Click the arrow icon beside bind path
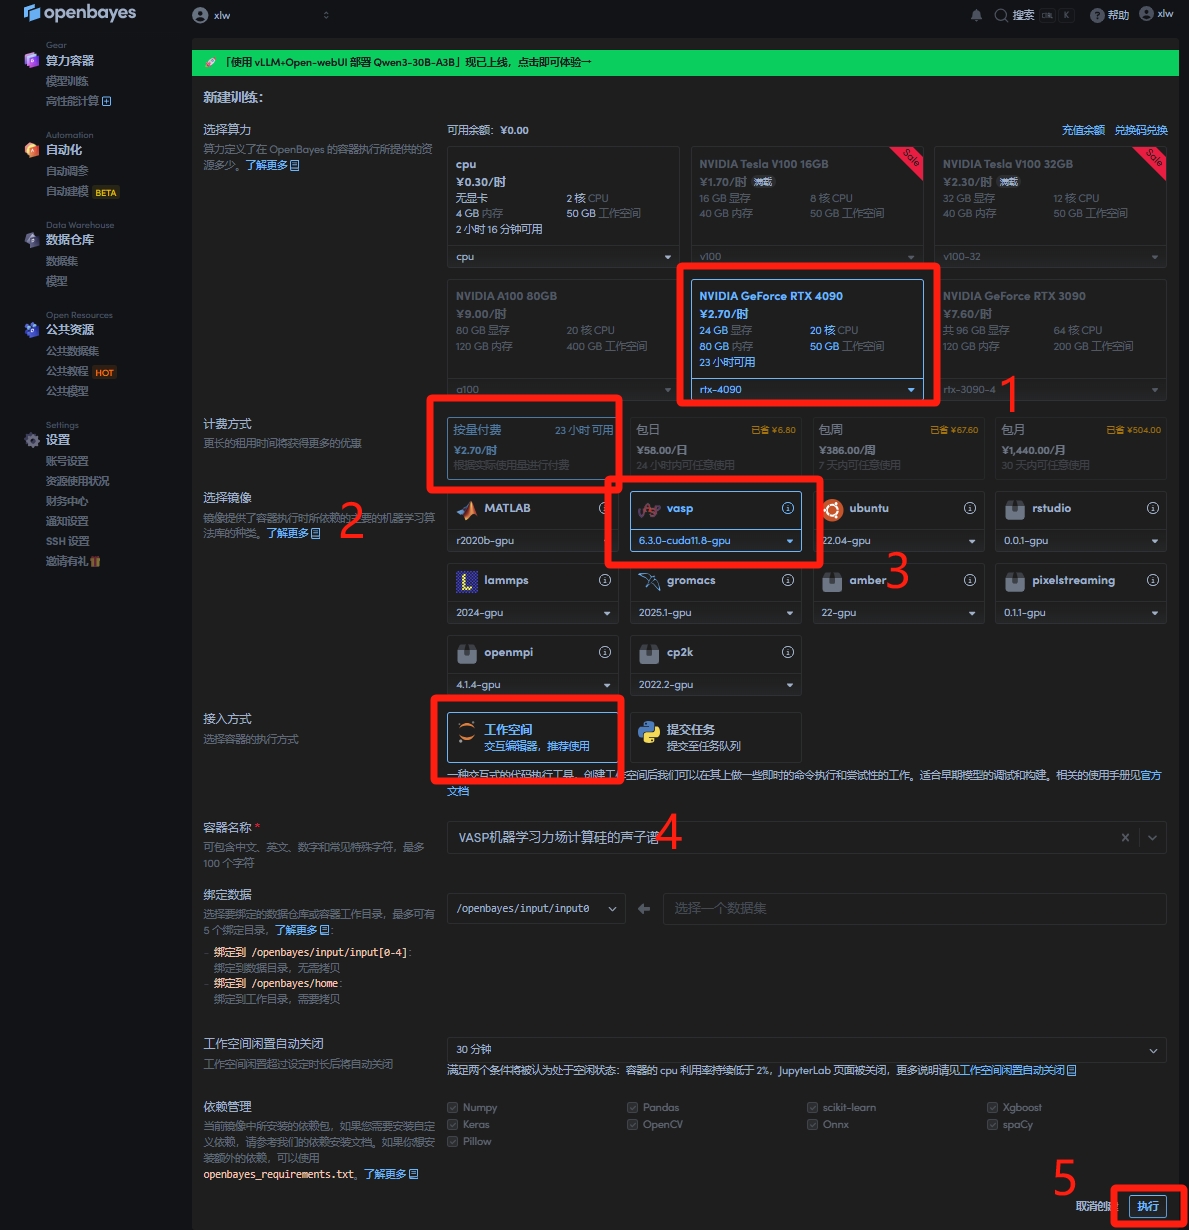The image size is (1189, 1230). pos(644,909)
